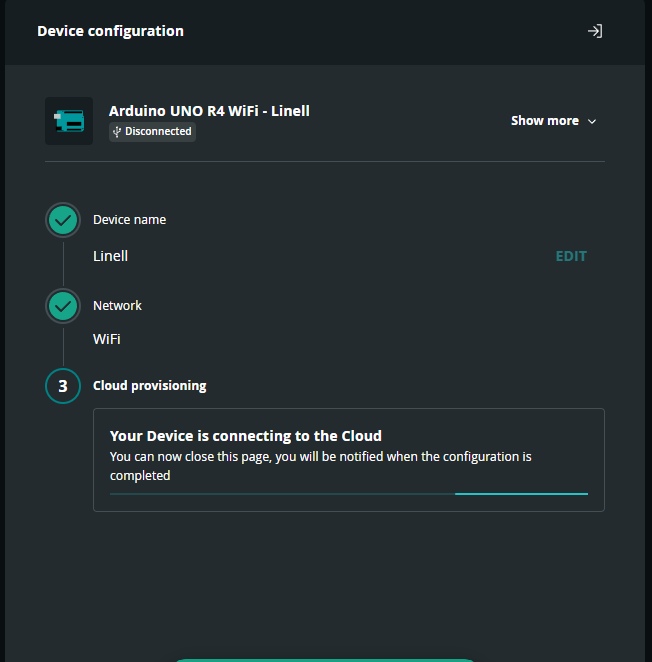Image resolution: width=652 pixels, height=662 pixels.
Task: Click the green button at panel bottom
Action: pyautogui.click(x=325, y=660)
